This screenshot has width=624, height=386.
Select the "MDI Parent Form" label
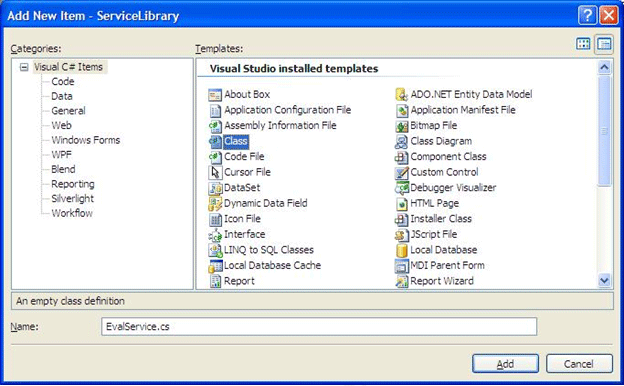tap(447, 266)
